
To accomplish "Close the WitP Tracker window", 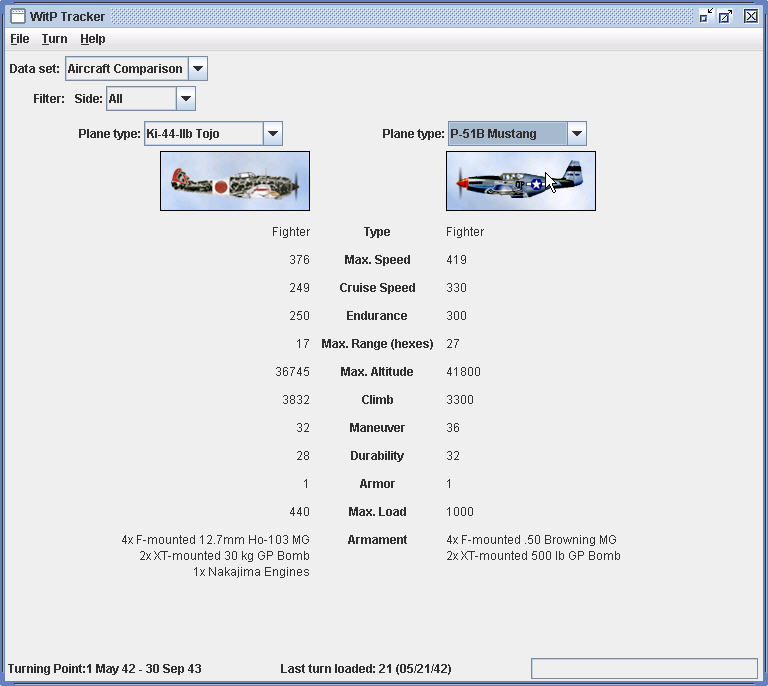I will [x=751, y=16].
